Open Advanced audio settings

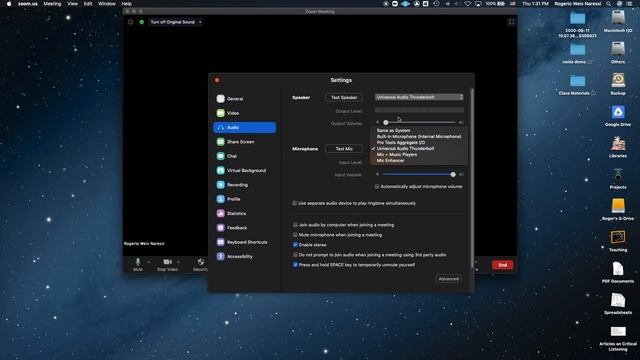click(449, 279)
